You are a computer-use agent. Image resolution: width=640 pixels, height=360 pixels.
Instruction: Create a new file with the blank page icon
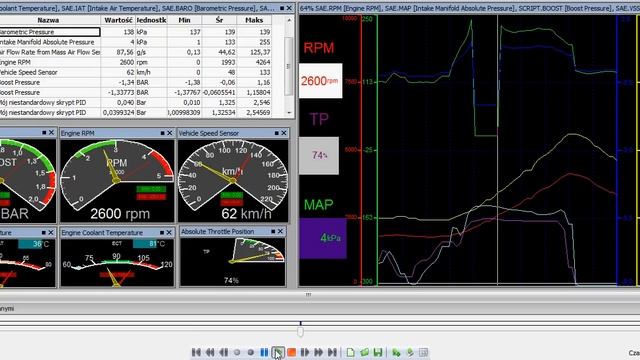351,352
